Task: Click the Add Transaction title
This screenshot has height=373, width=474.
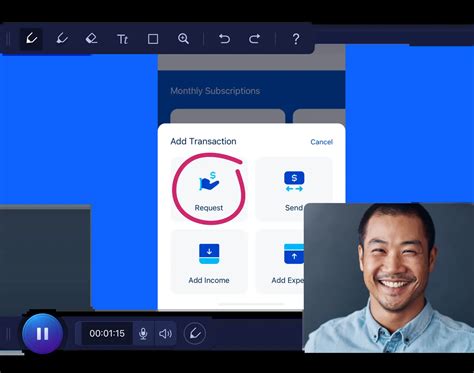Action: (203, 141)
